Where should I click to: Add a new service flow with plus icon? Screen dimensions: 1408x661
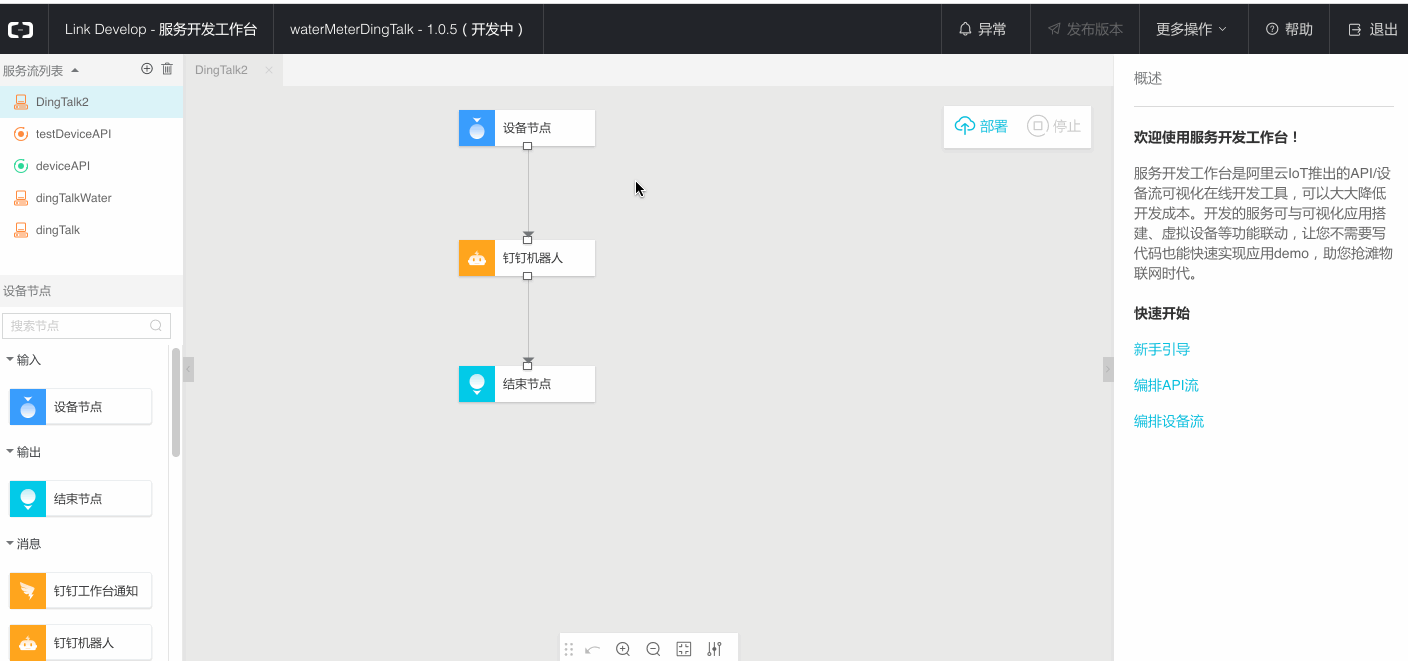(x=147, y=69)
